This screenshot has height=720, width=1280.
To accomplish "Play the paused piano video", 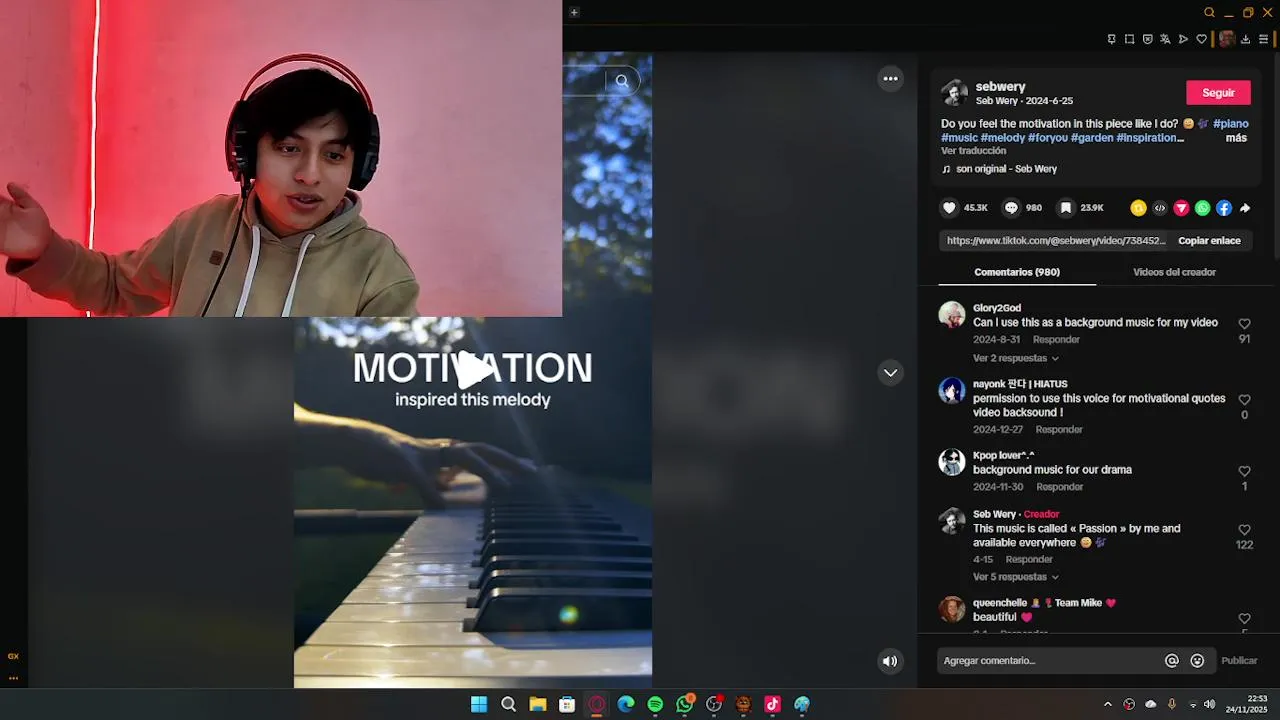I will pos(473,370).
